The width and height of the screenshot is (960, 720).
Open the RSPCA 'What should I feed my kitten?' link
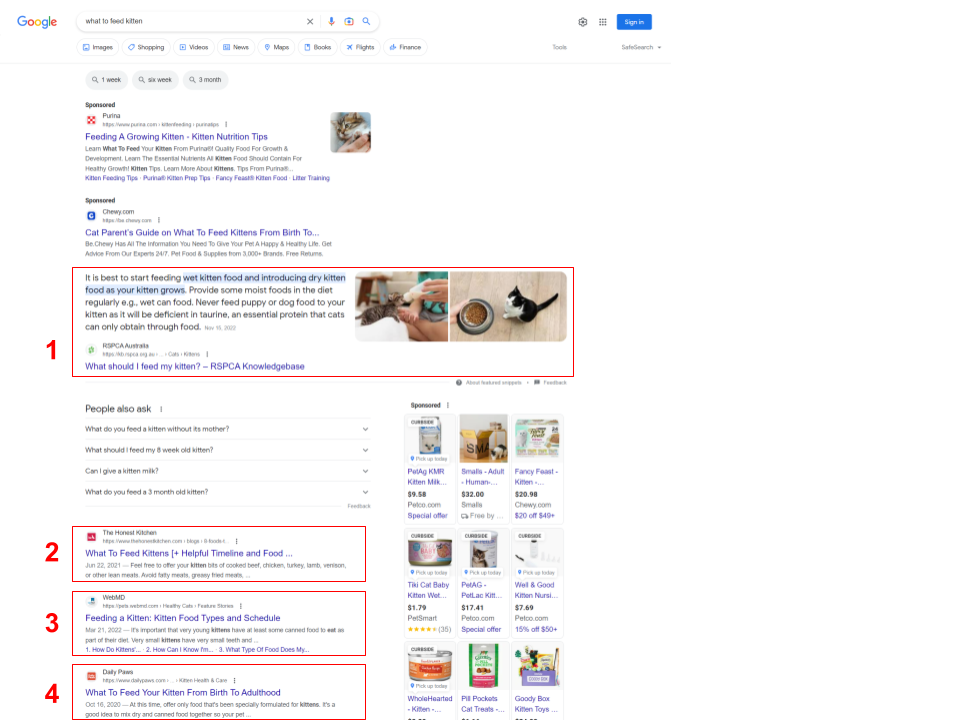pos(197,365)
